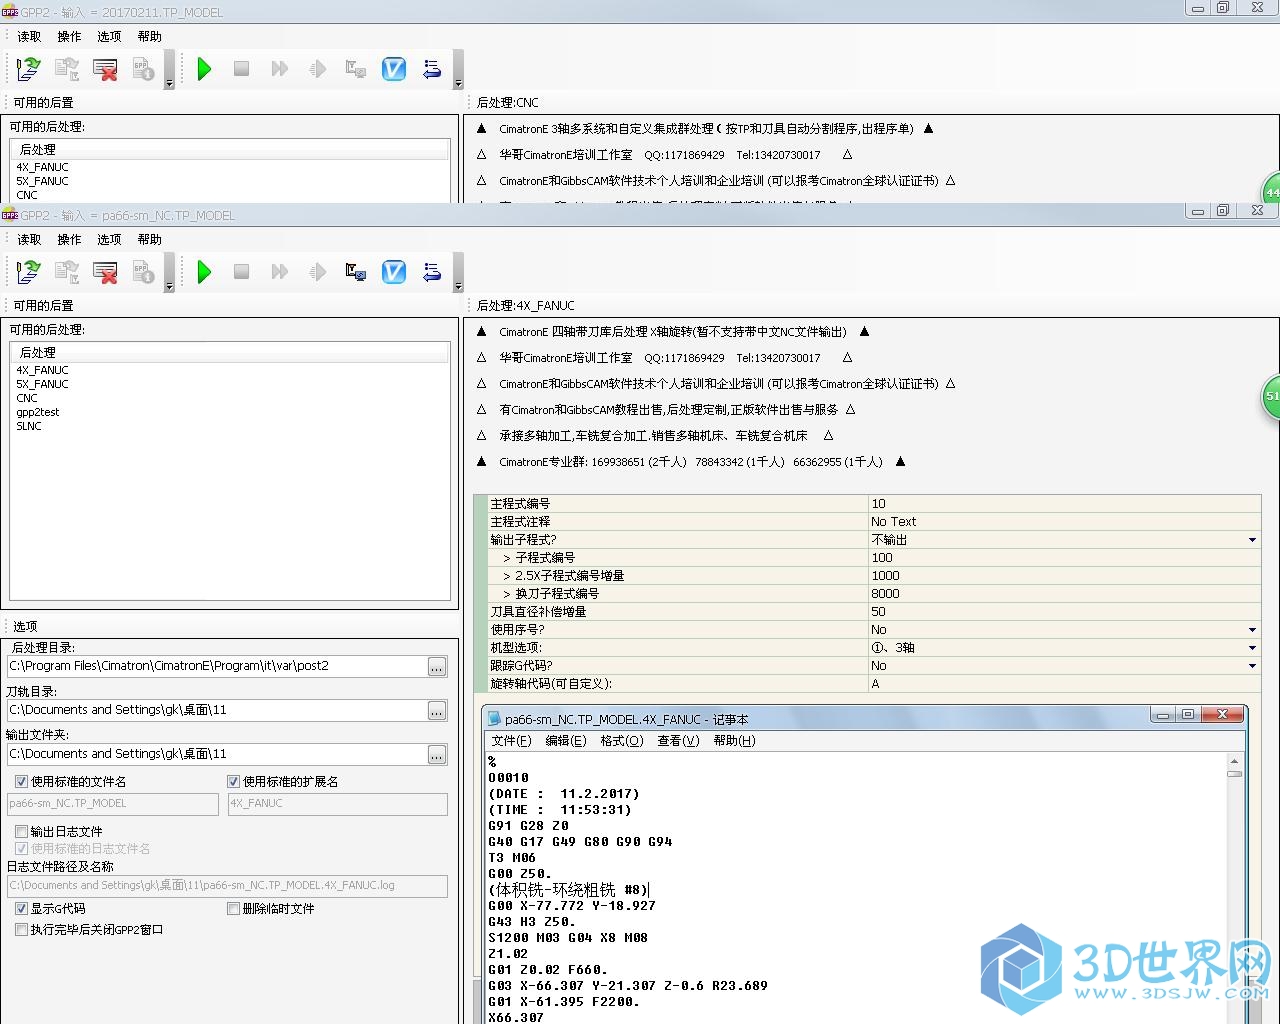This screenshot has height=1024, width=1280.
Task: Open 读取 menu in pa66-sm_NC window
Action: [x=29, y=240]
